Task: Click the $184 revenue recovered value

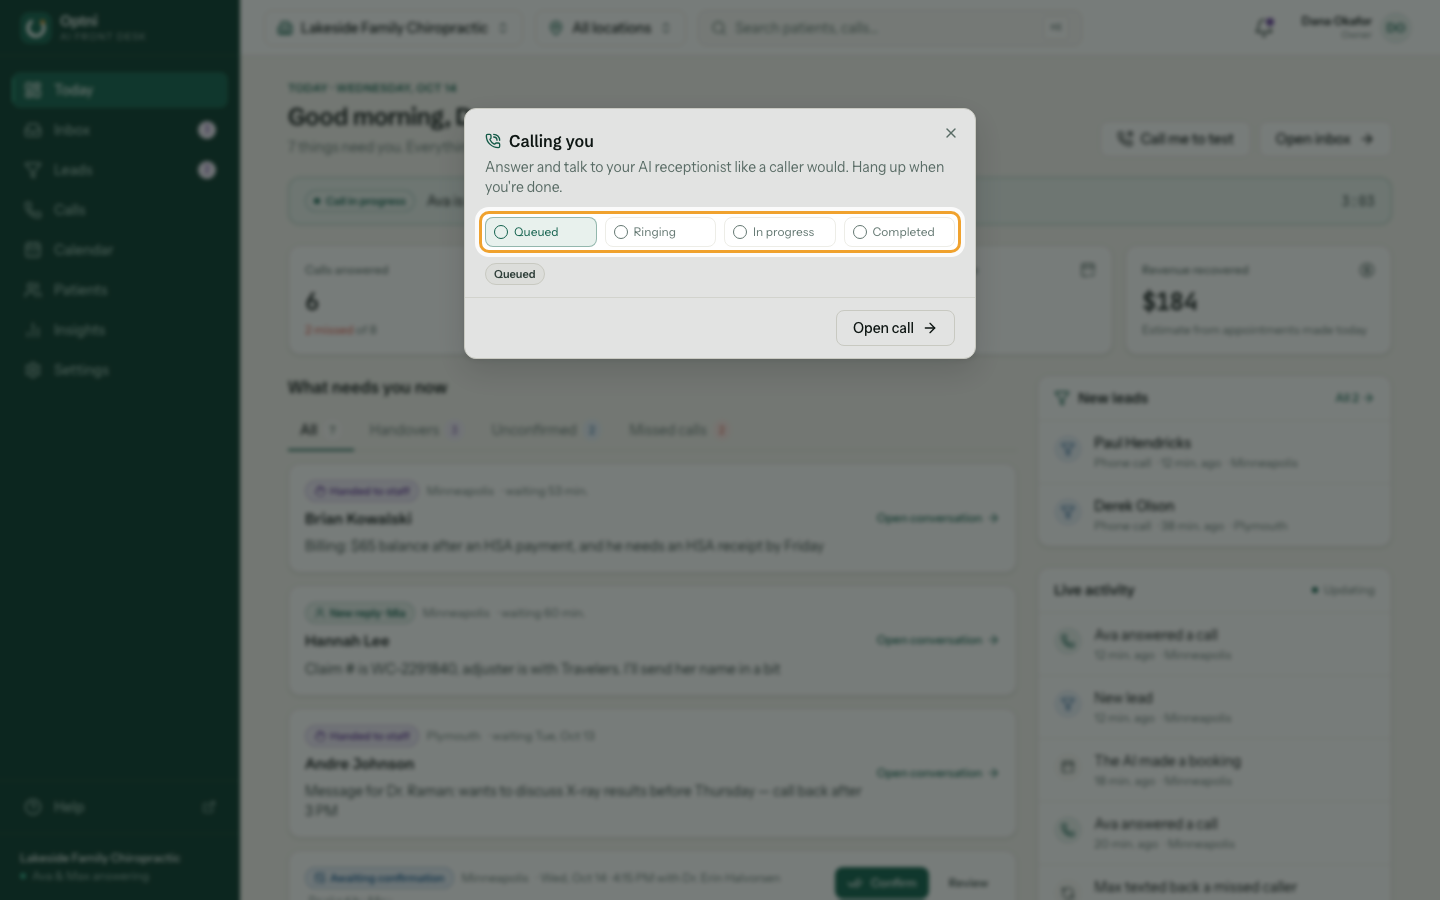Action: coord(1170,302)
